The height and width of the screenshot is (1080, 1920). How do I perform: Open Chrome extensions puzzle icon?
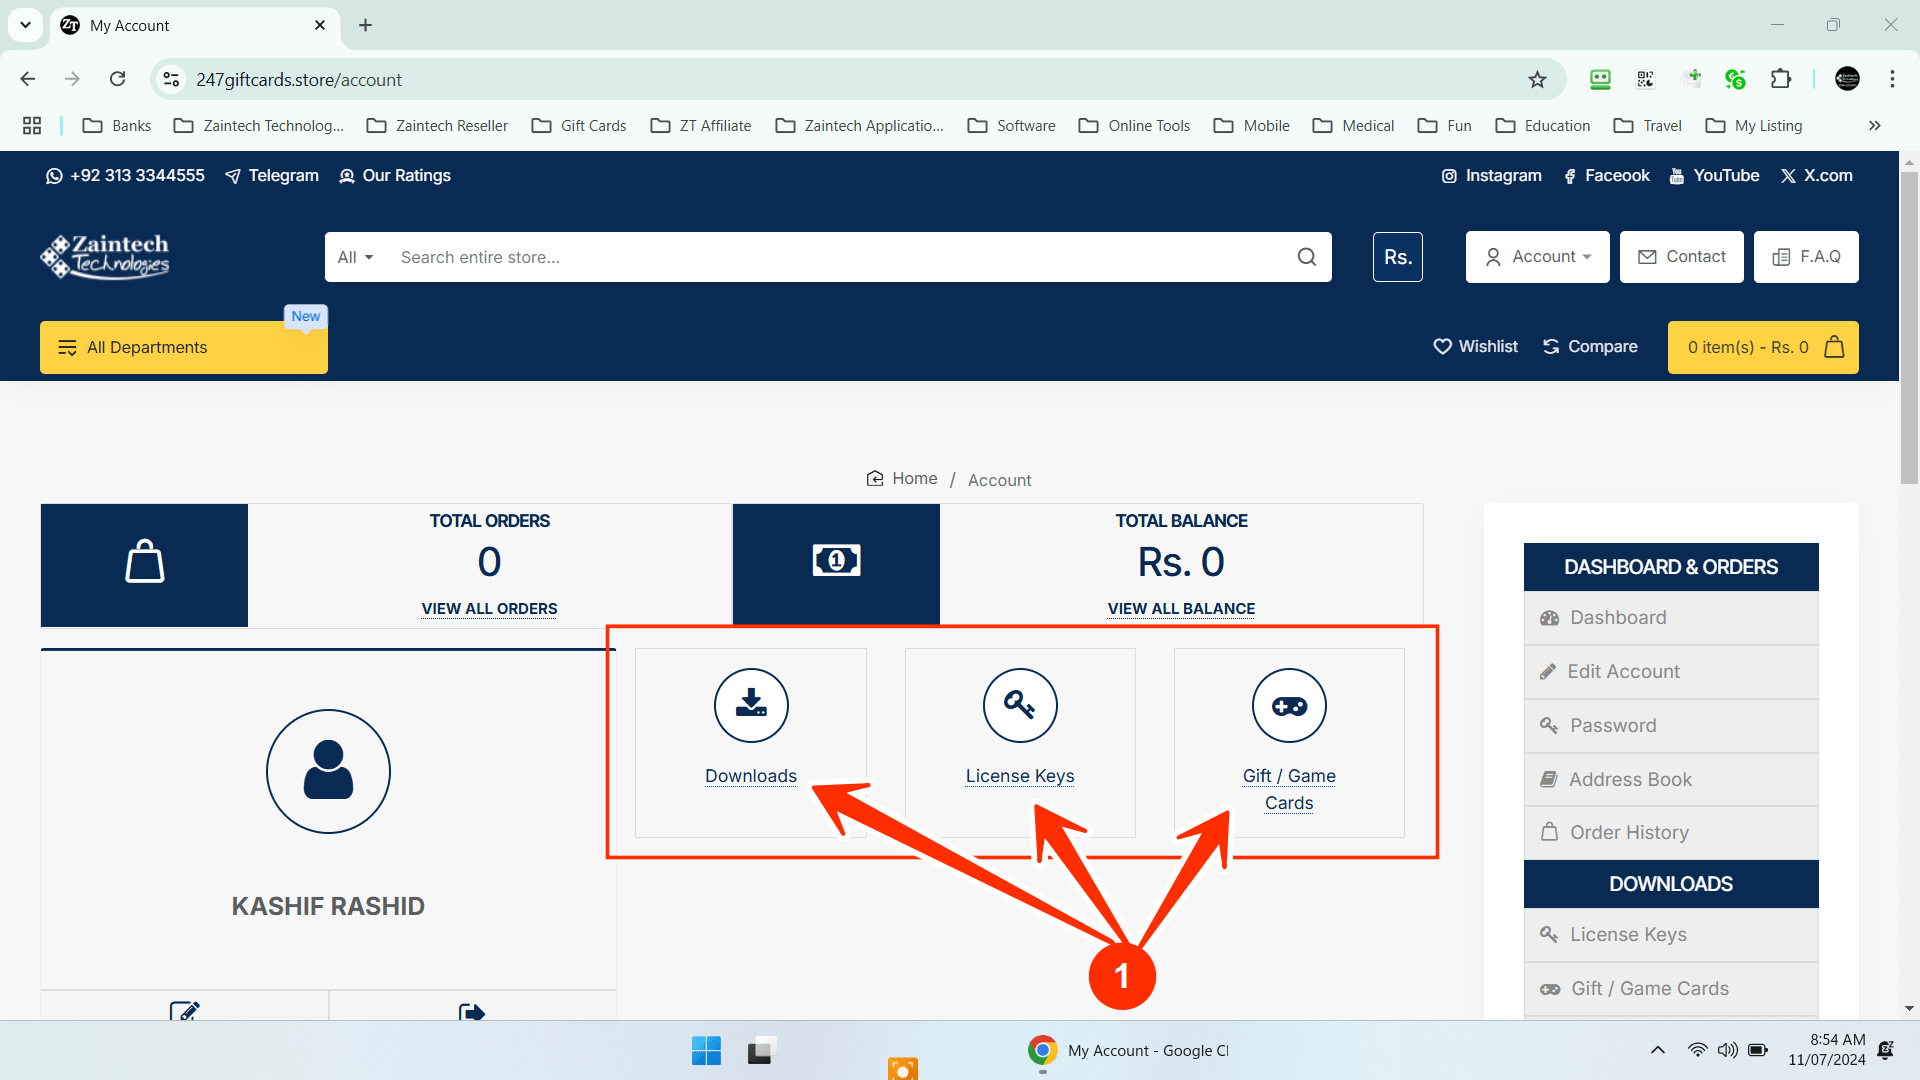click(x=1781, y=79)
